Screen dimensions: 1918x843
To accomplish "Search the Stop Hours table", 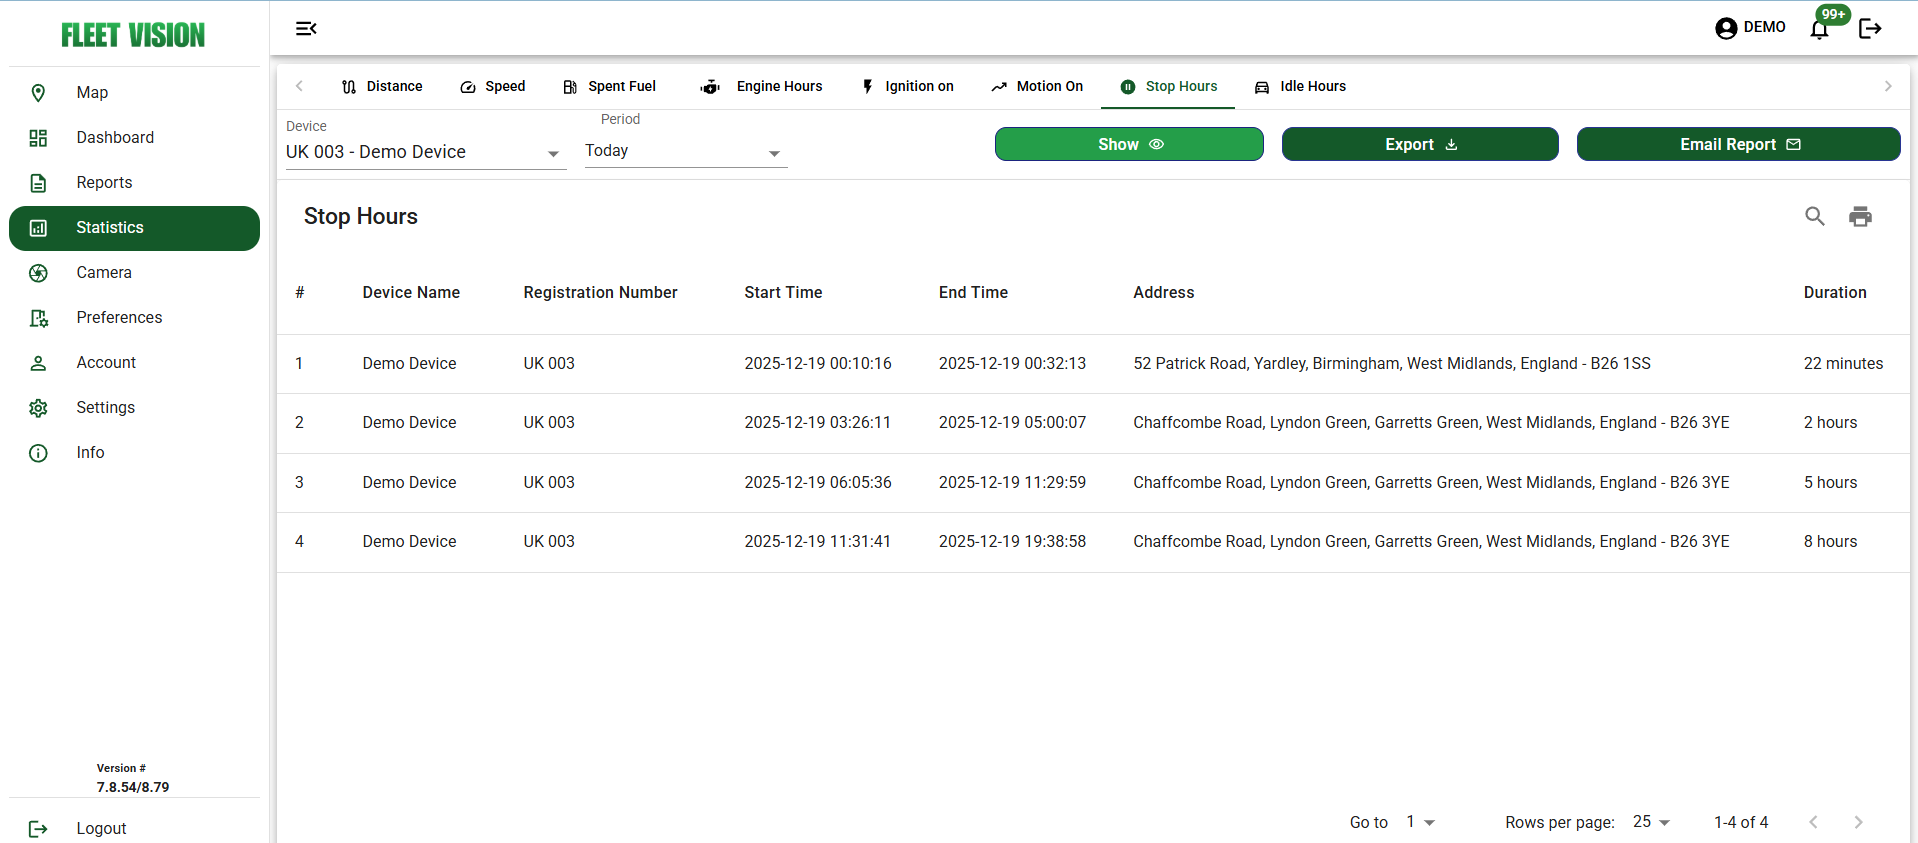I will click(1814, 216).
